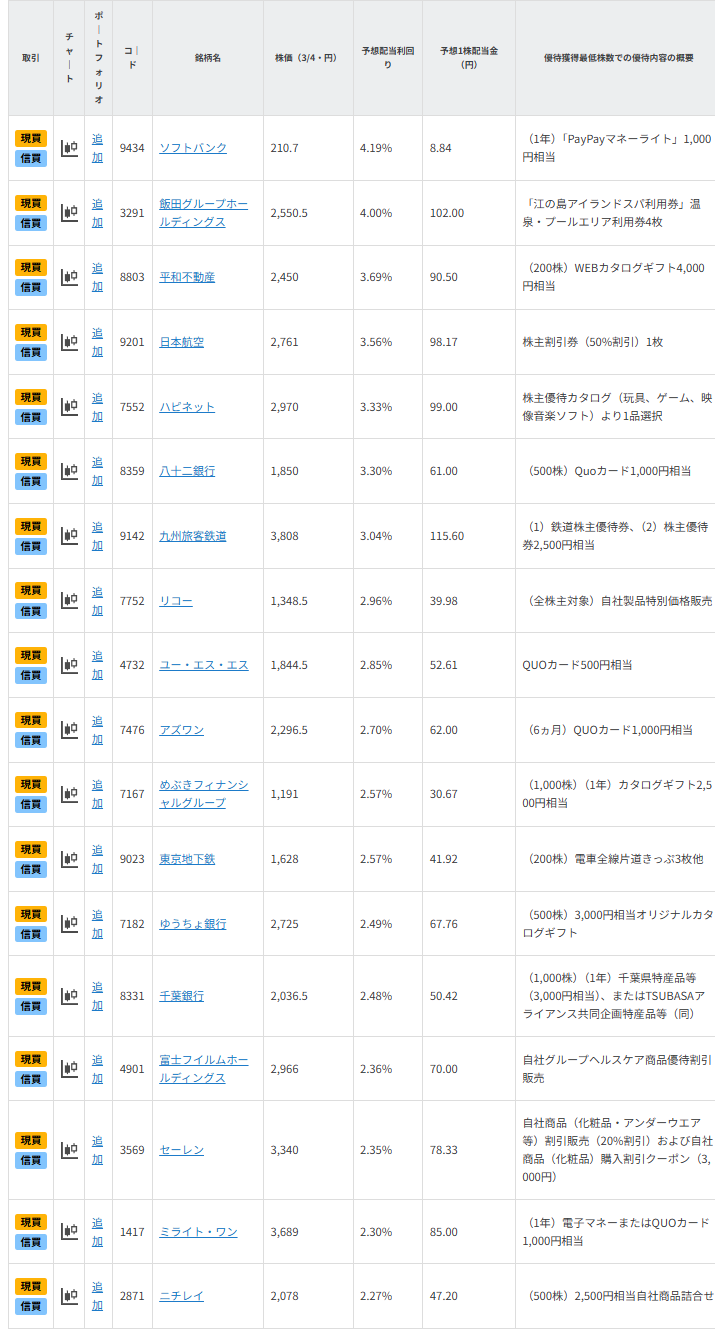Viewport: 715px width, 1341px height.
Task: Click 信買 button for ミライト・ワン
Action: [x=31, y=1242]
